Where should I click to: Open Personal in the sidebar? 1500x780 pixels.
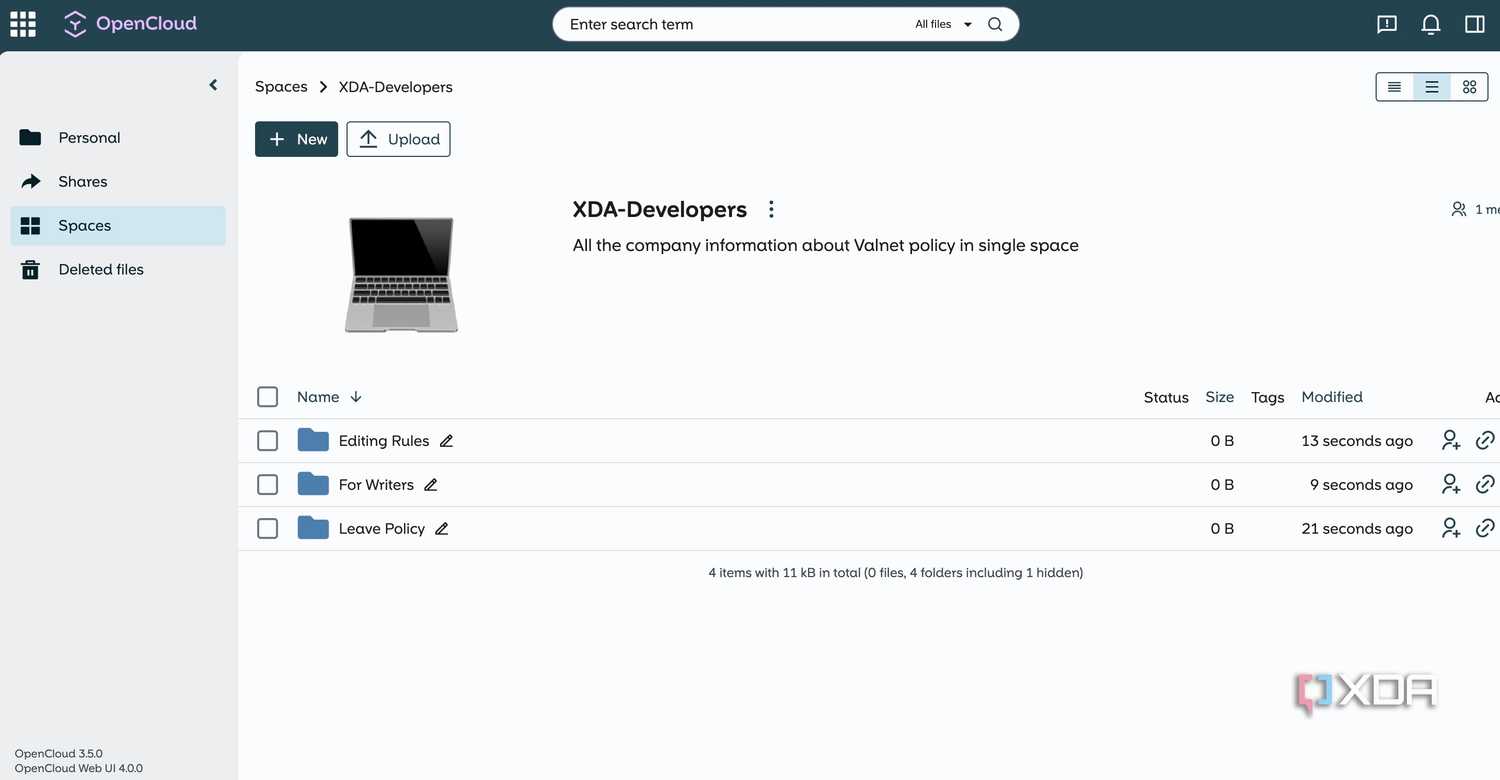point(118,138)
